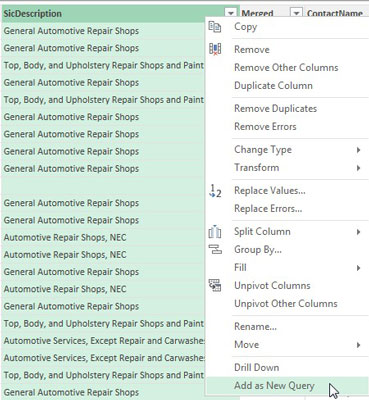Open the Merged column filter dropdown
Screen dimensions: 369x400
pyautogui.click(x=296, y=14)
